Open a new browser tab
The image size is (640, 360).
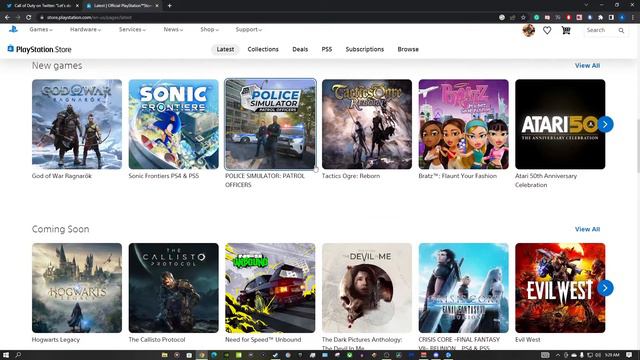(169, 6)
